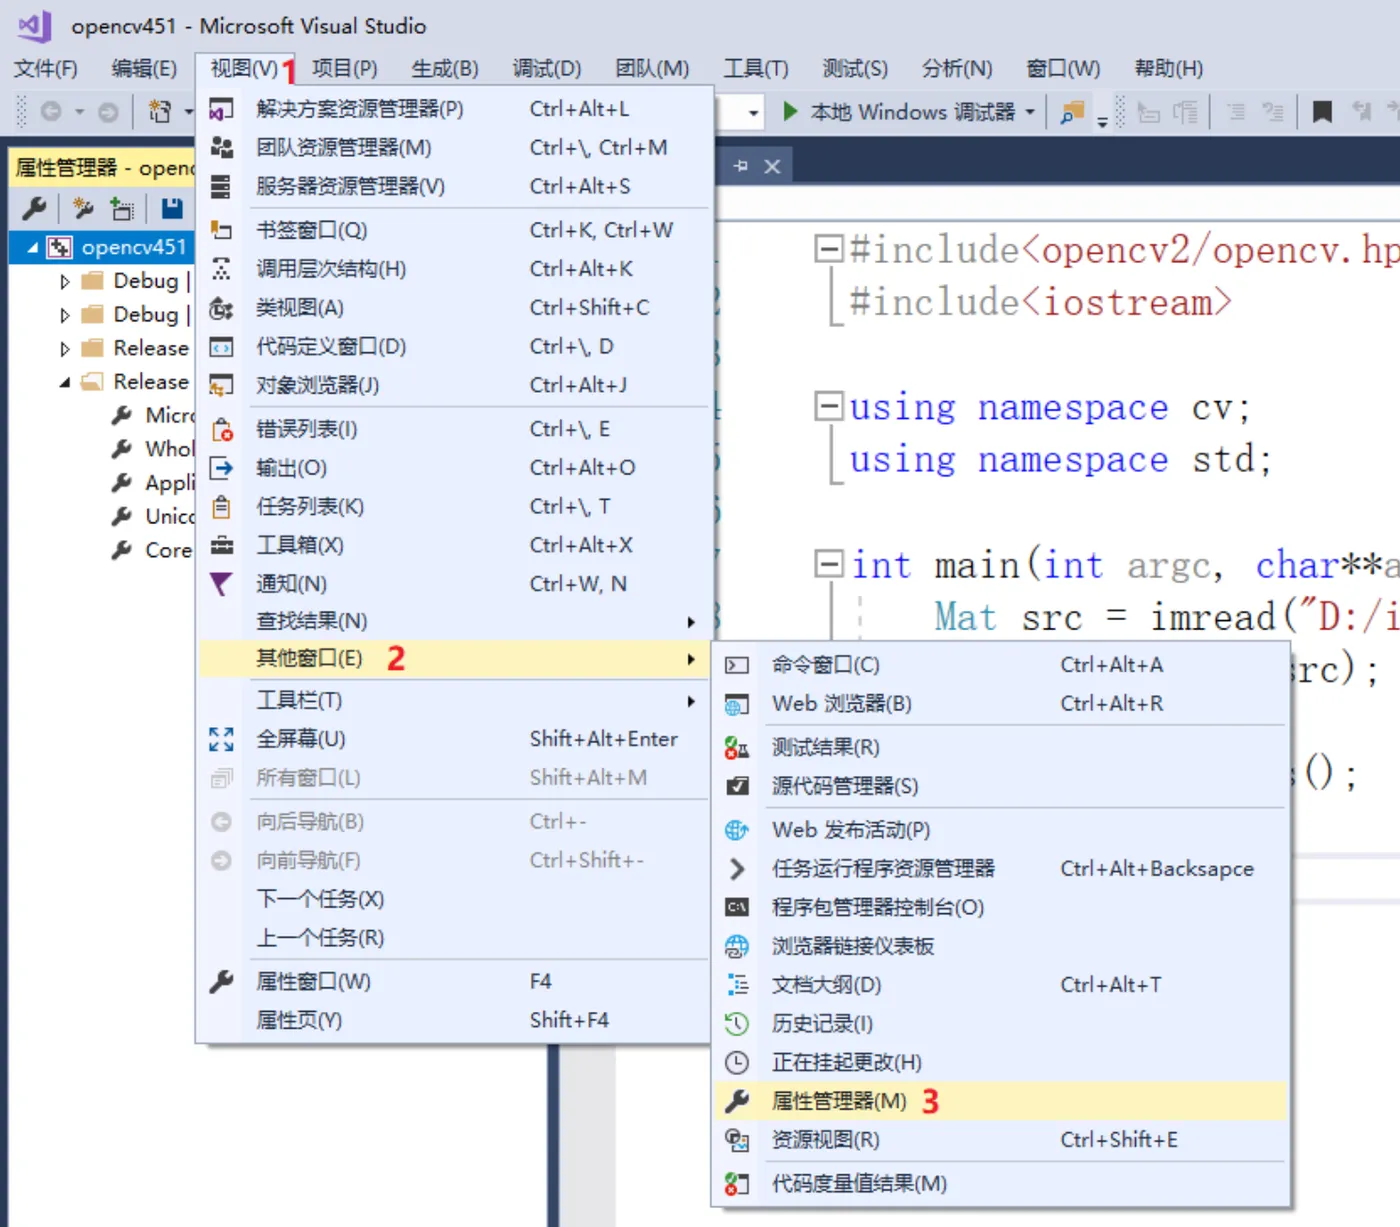
Task: Collapse the using namespace code region
Action: pos(829,406)
